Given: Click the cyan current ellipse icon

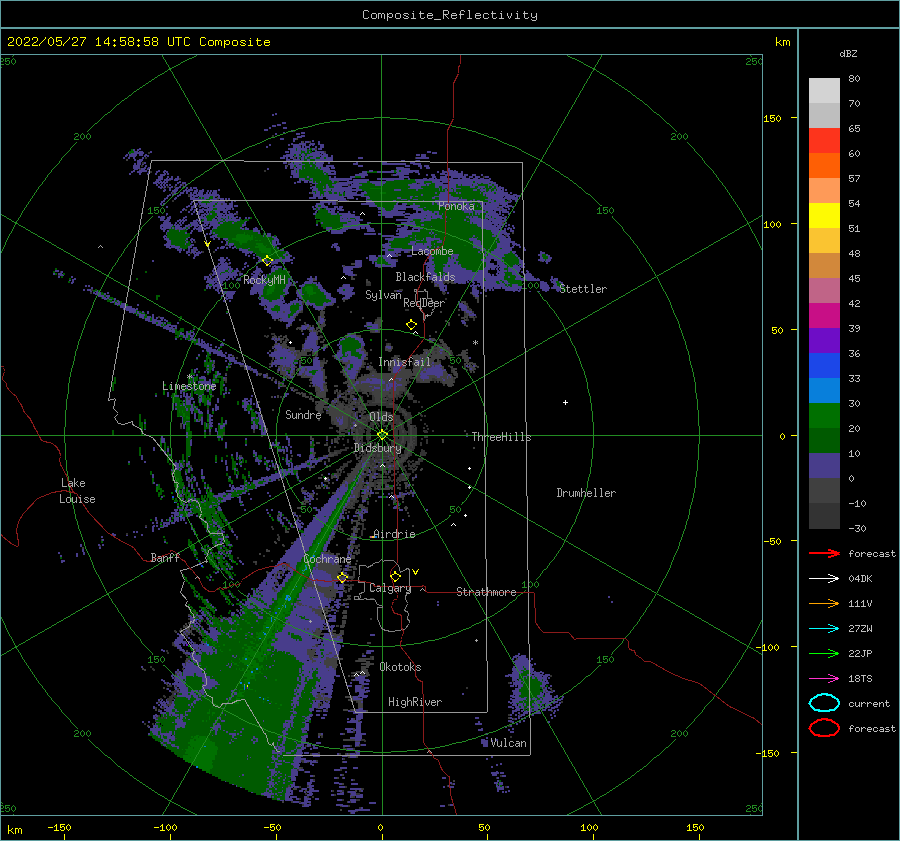Looking at the screenshot, I should point(824,703).
